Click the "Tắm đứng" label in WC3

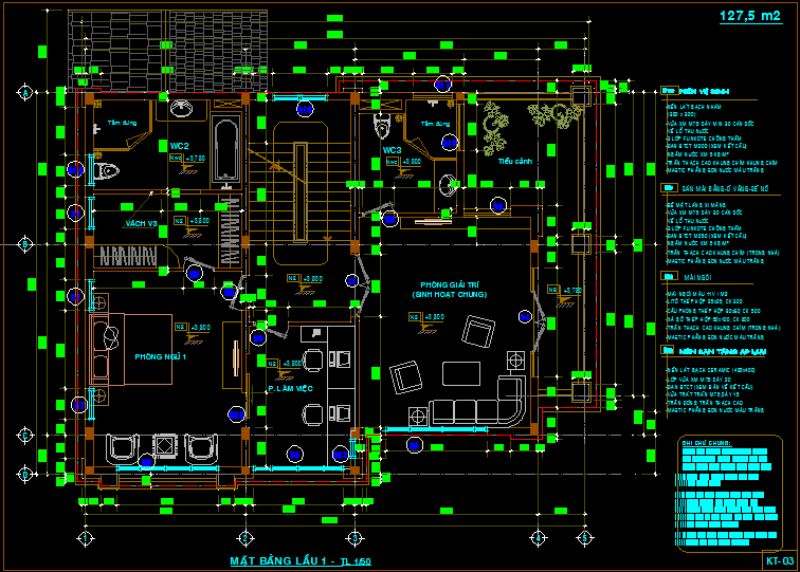(x=435, y=123)
